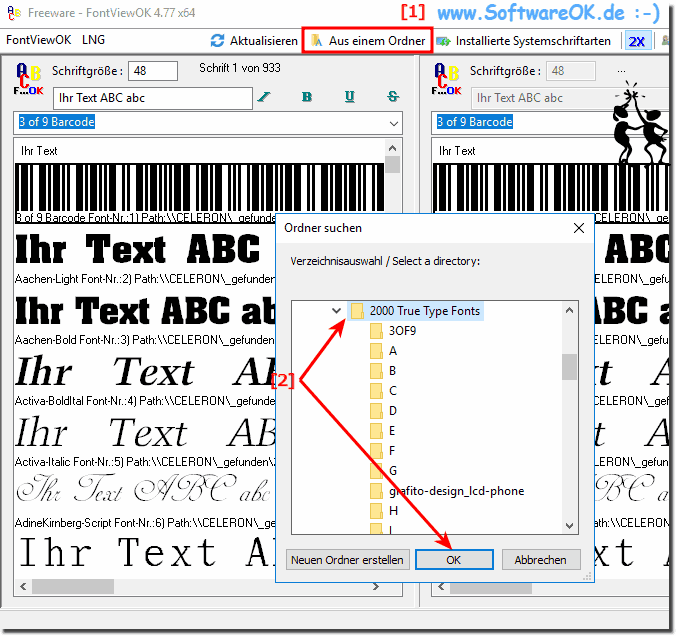Click the left font list horizontal scrollbar thumb
This screenshot has width=676, height=636.
(73, 586)
